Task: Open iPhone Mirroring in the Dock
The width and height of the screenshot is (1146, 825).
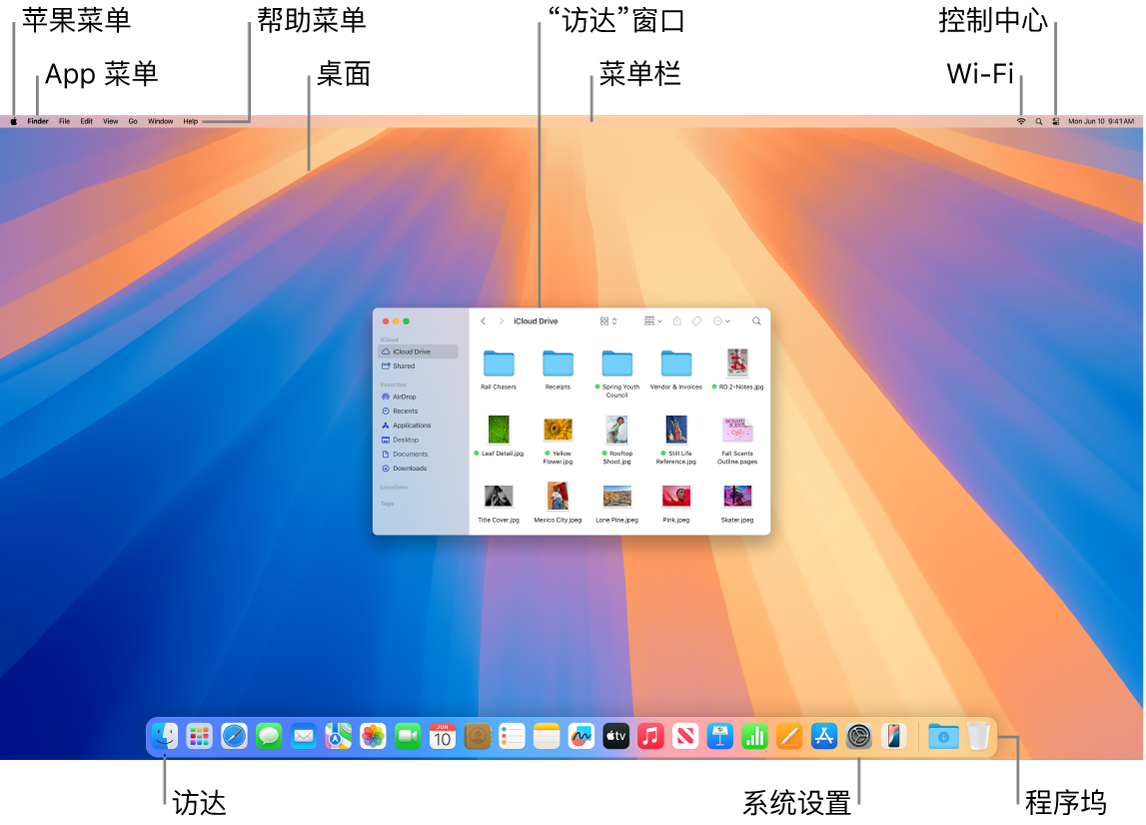Action: [x=893, y=737]
